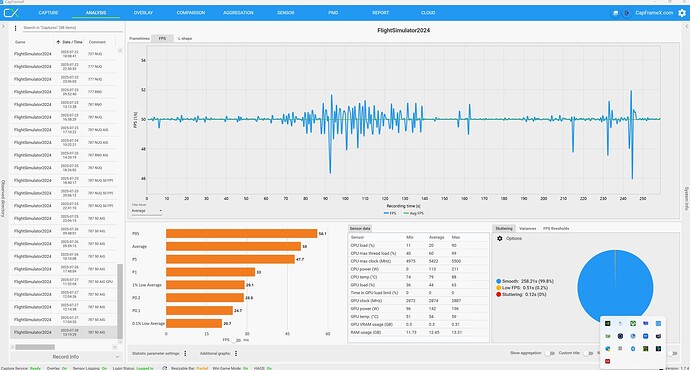Viewport: 690px width, 370px height.
Task: Switch to the CAPTURE tab
Action: point(48,13)
